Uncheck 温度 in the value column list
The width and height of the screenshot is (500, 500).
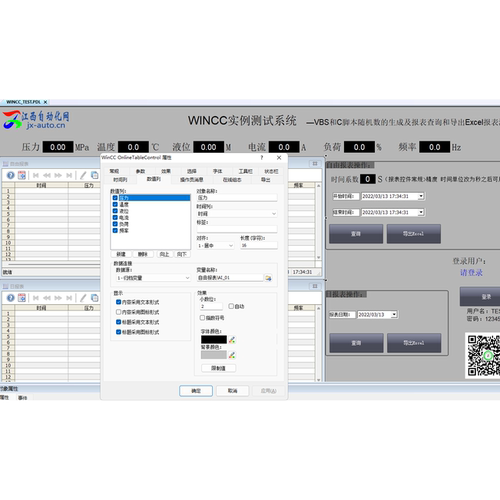pyautogui.click(x=115, y=204)
